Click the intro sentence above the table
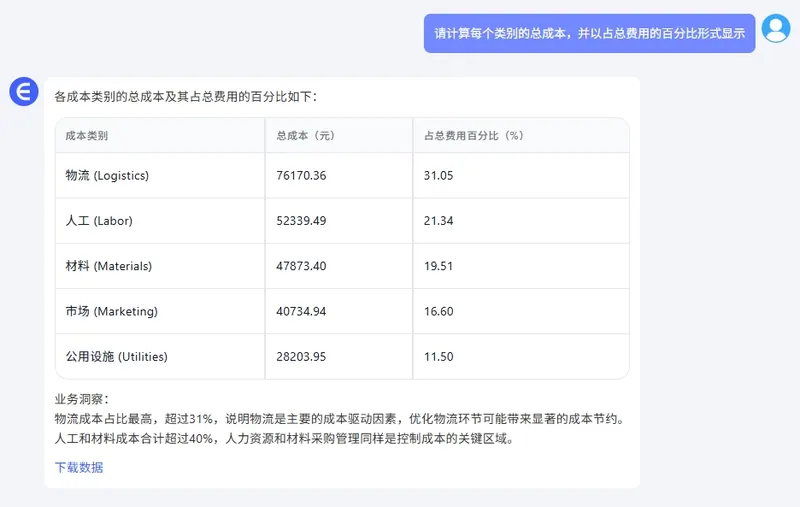 (185, 97)
